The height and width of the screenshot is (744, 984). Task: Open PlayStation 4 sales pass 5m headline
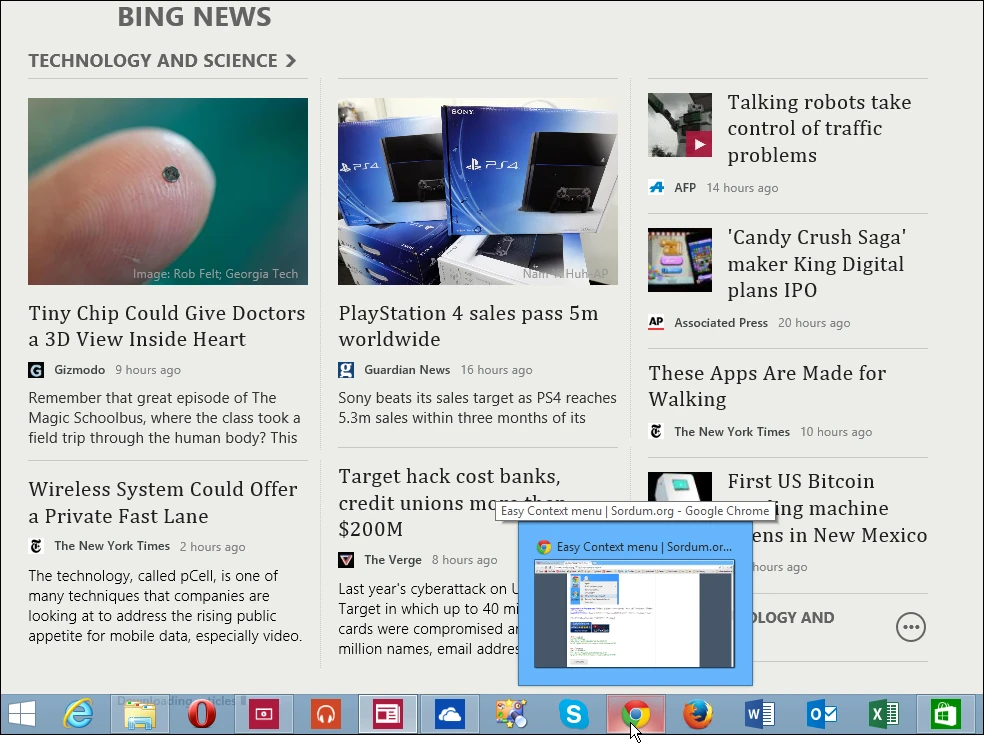pos(468,326)
